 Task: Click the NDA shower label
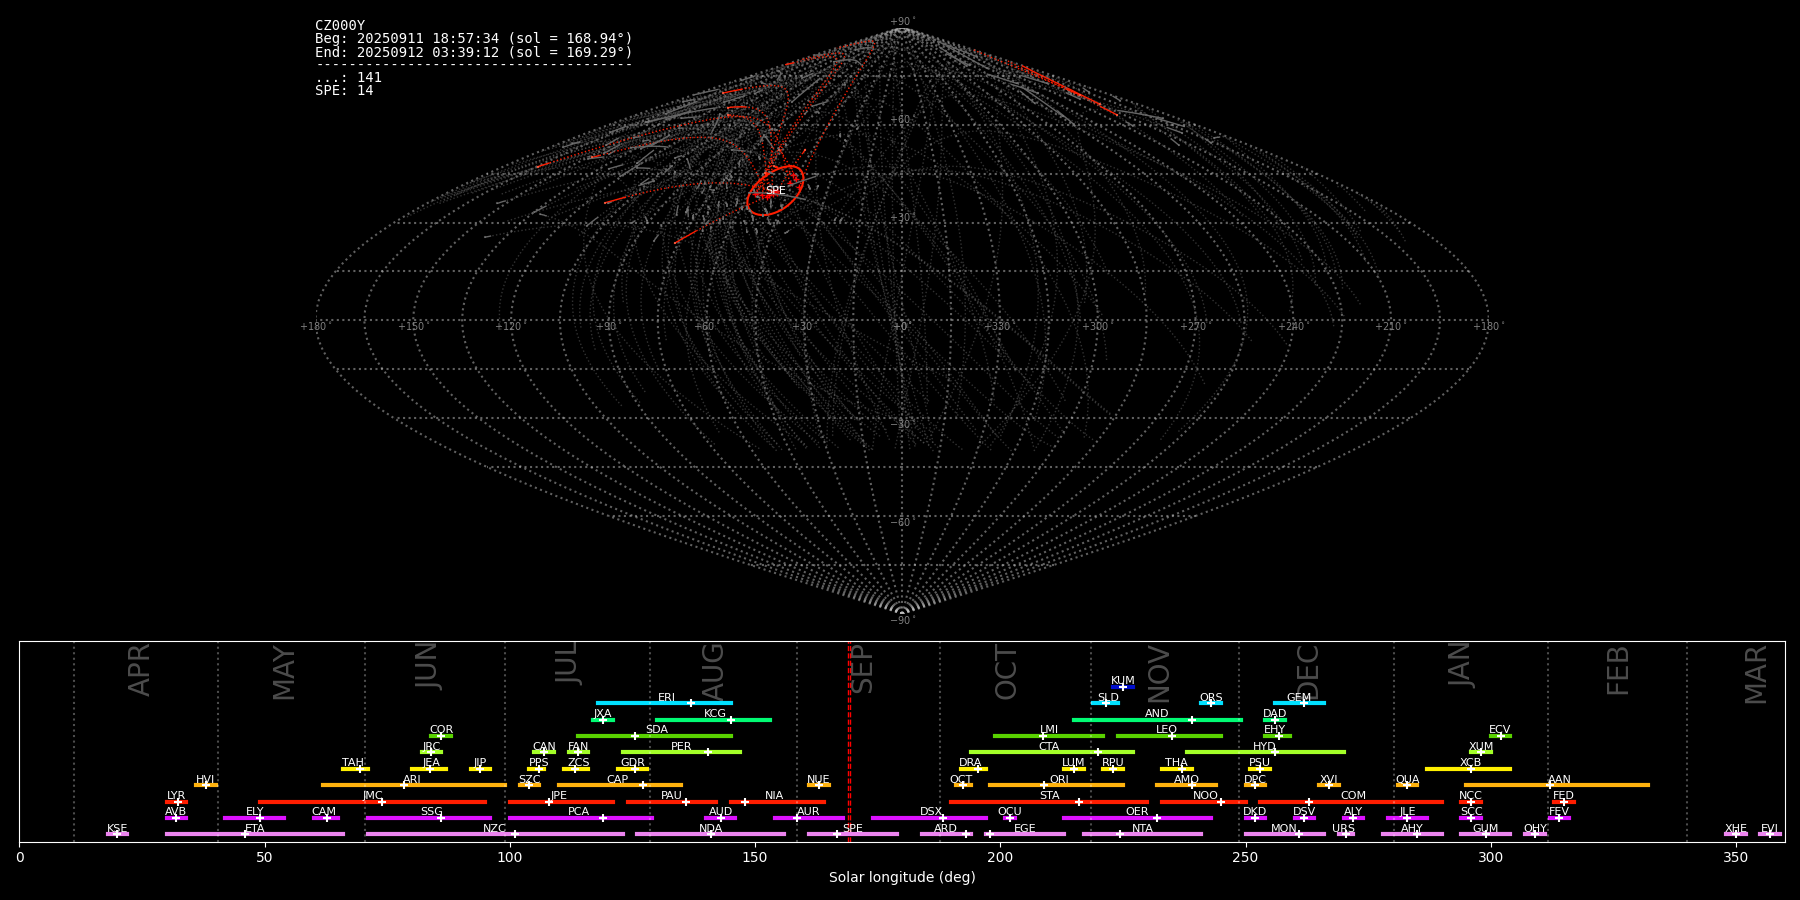click(711, 828)
